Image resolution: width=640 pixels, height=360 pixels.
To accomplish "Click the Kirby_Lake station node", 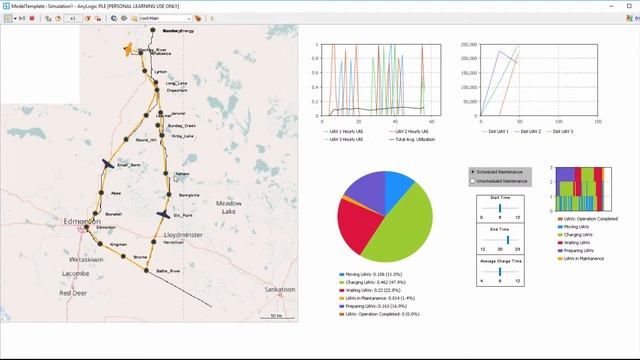I will click(x=162, y=135).
